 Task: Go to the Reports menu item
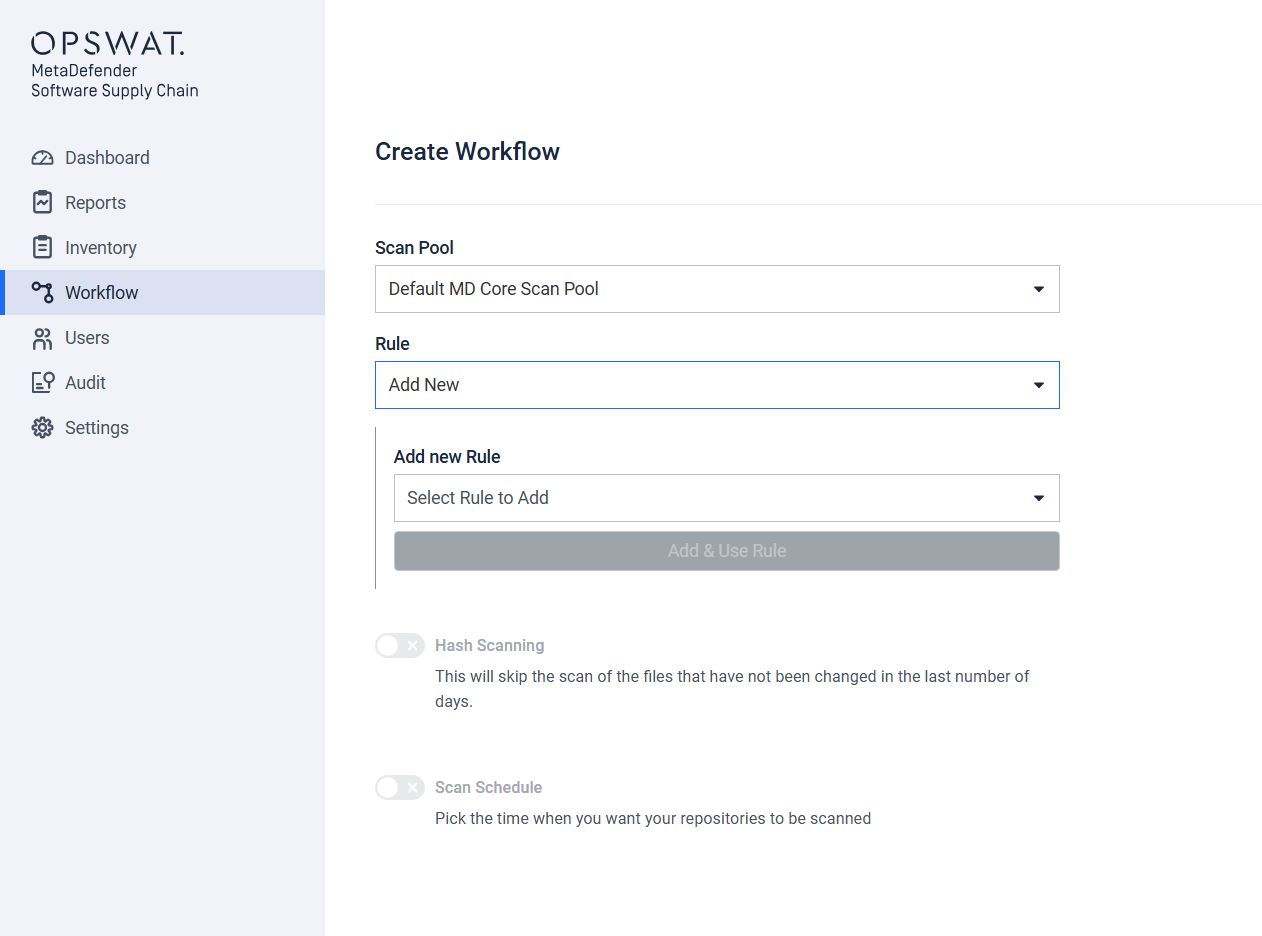tap(95, 203)
